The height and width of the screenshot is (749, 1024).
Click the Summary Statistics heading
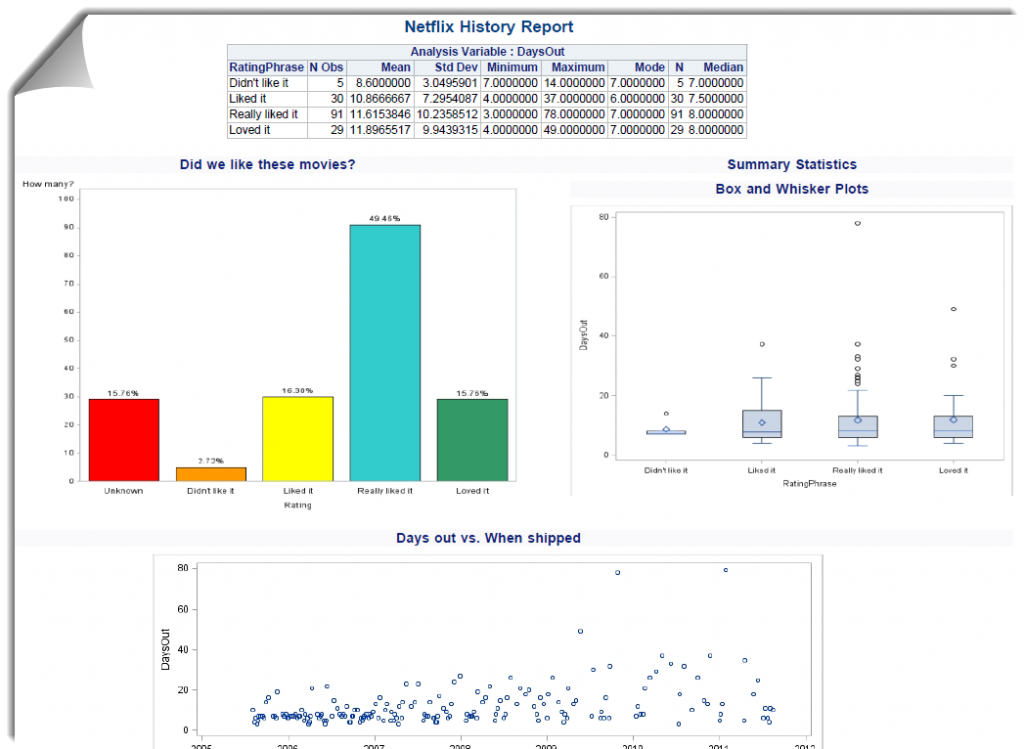click(791, 165)
